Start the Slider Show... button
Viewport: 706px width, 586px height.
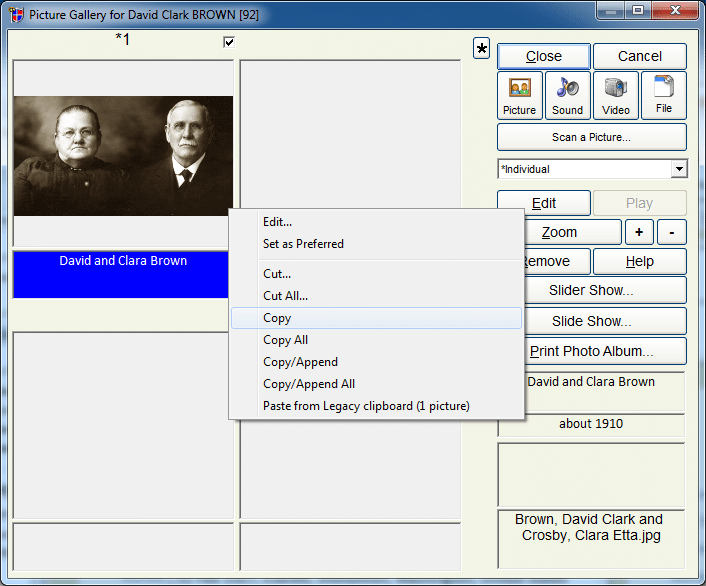pos(605,290)
